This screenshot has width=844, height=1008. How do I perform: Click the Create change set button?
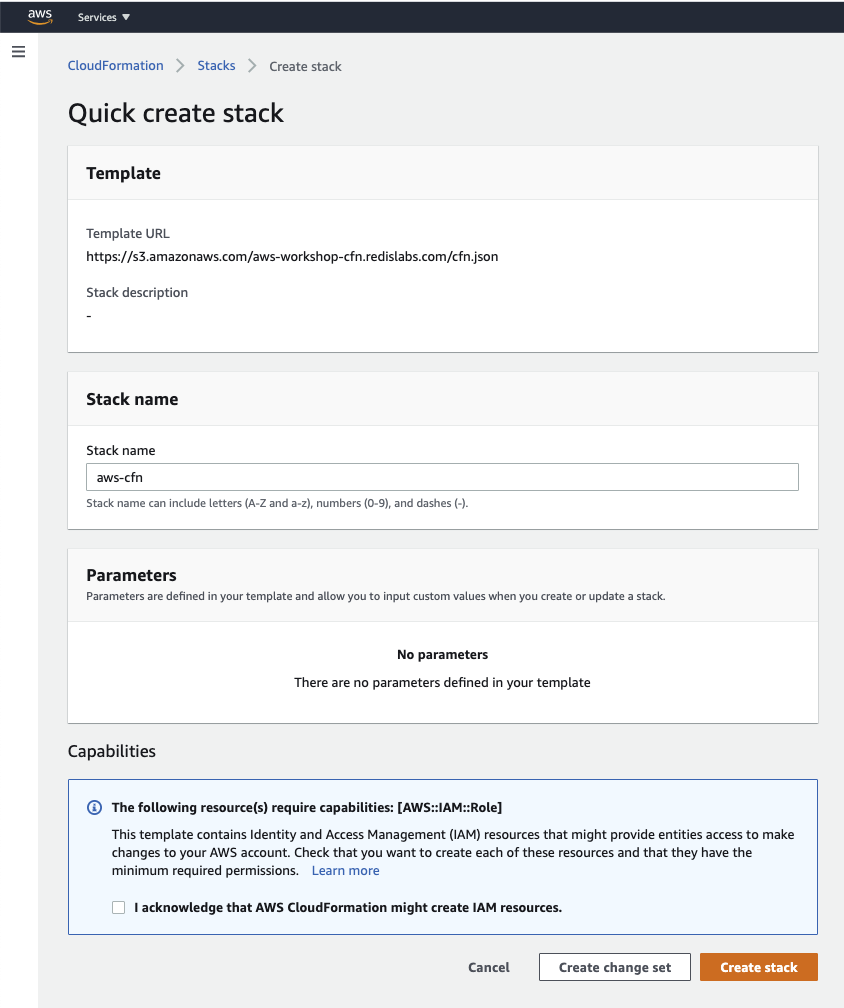click(614, 967)
